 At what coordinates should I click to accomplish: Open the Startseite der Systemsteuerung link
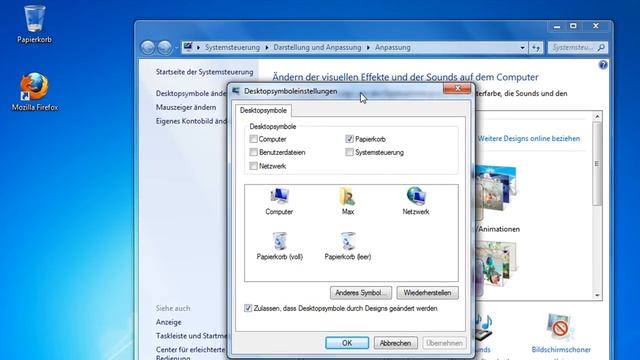[x=204, y=72]
